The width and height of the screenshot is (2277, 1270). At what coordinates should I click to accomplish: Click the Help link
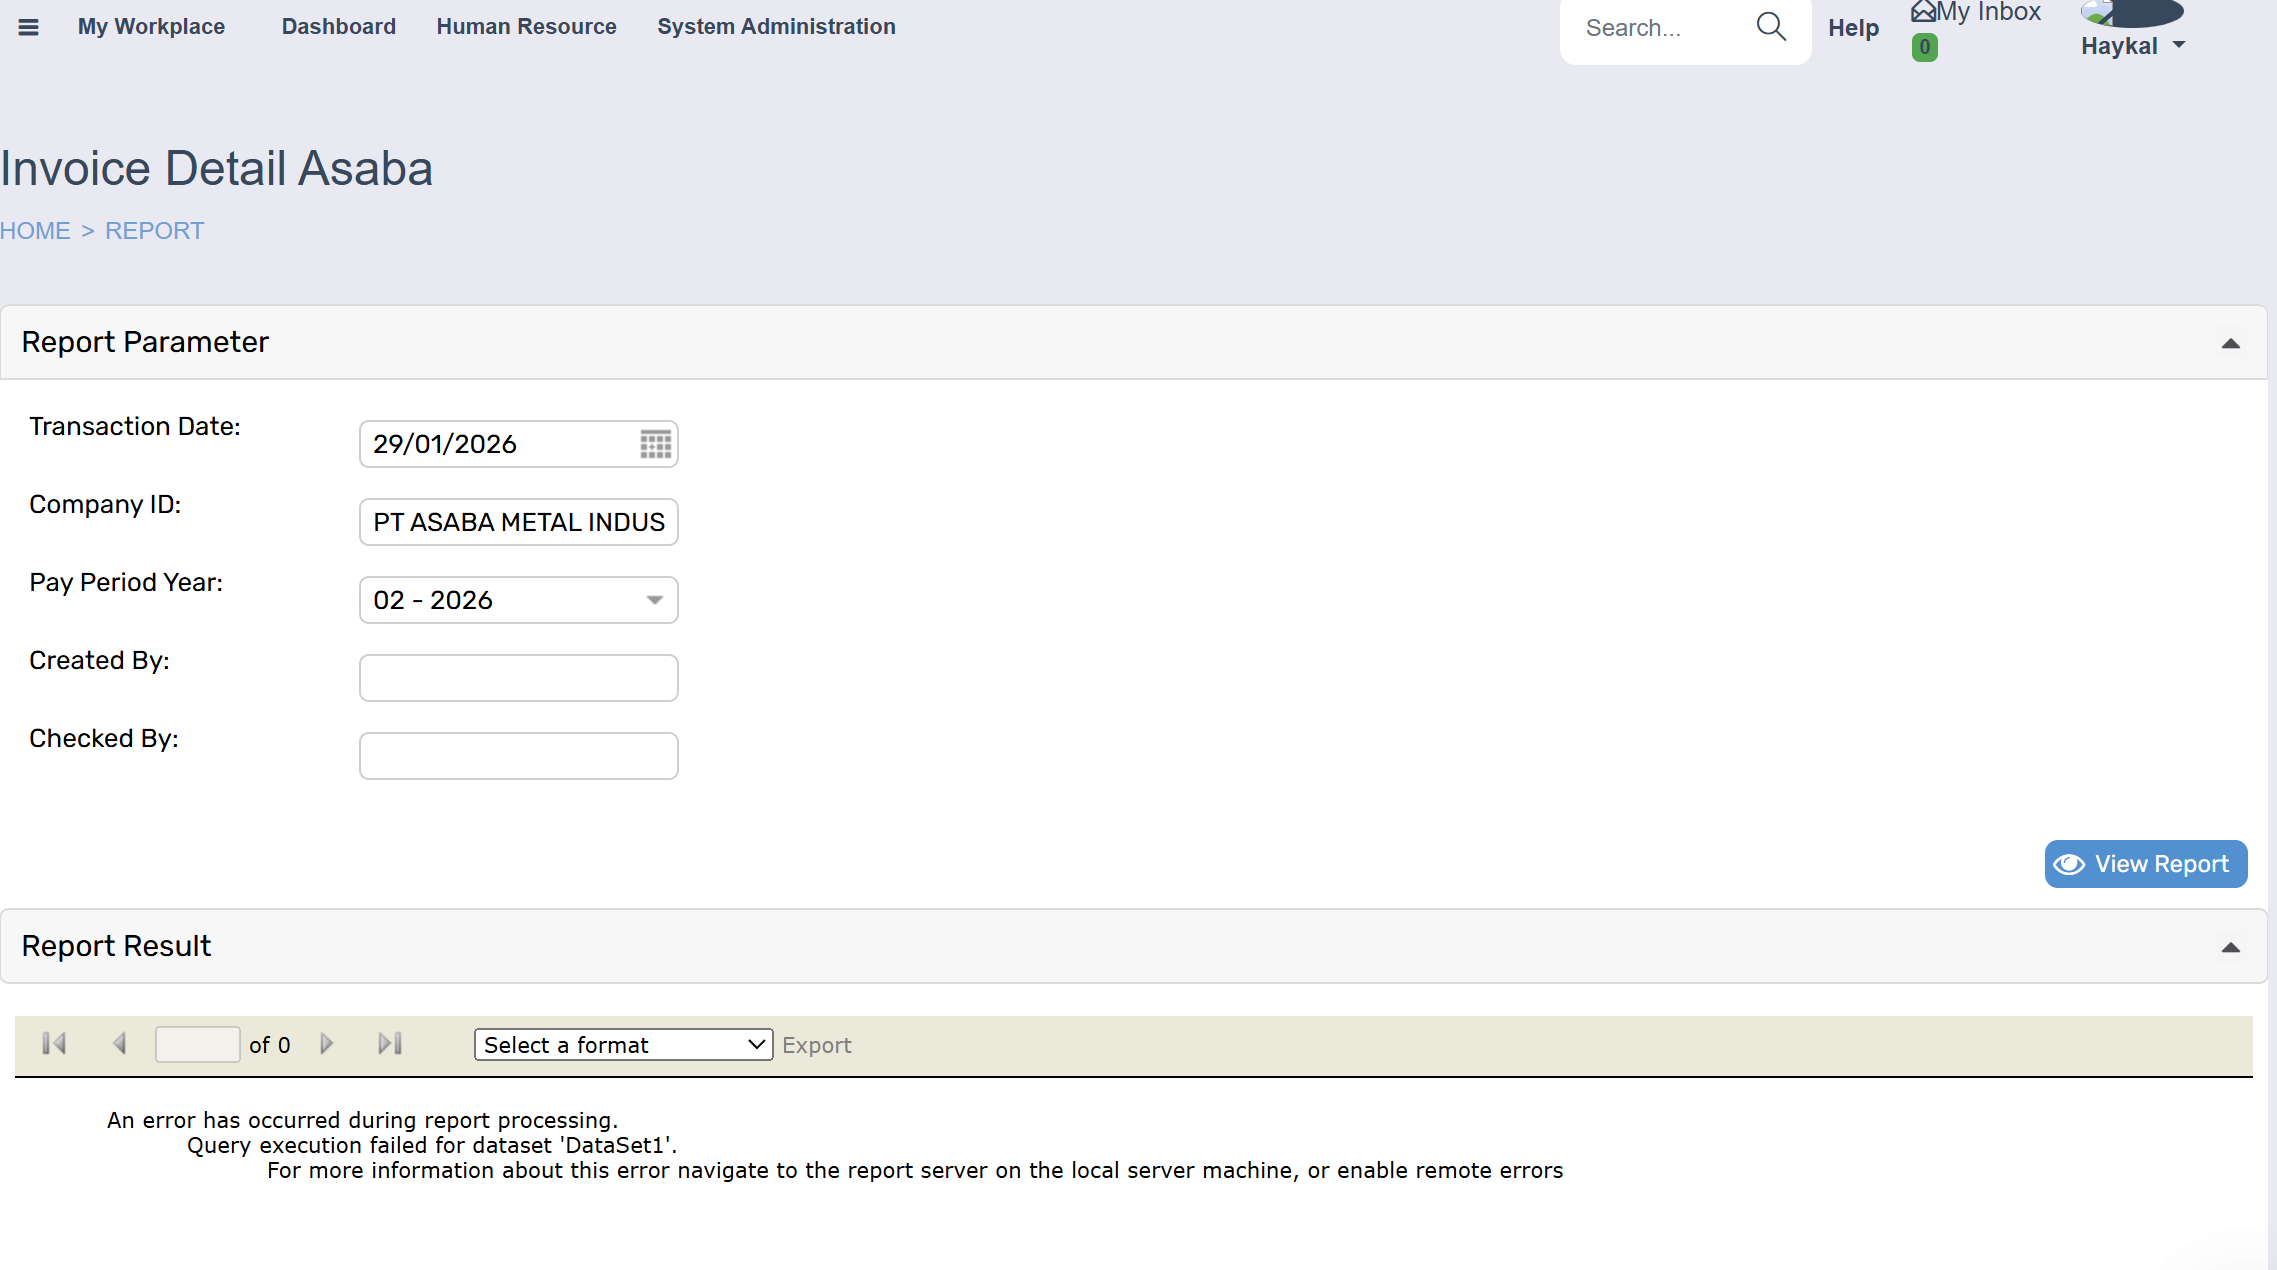[1853, 28]
